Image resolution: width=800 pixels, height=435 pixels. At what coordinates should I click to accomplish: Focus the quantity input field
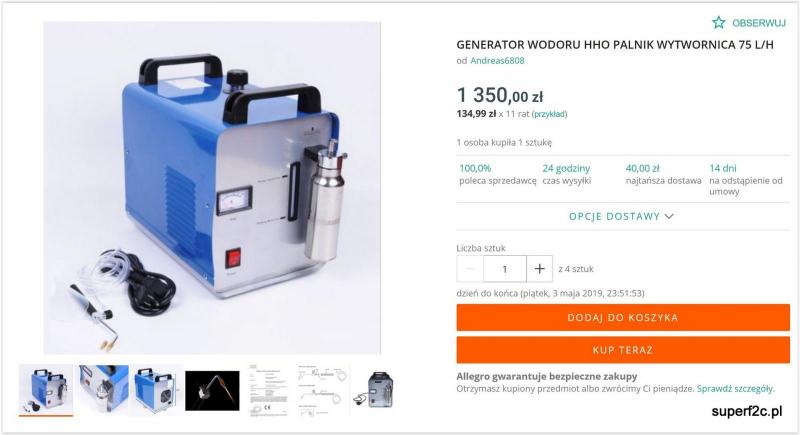[505, 269]
